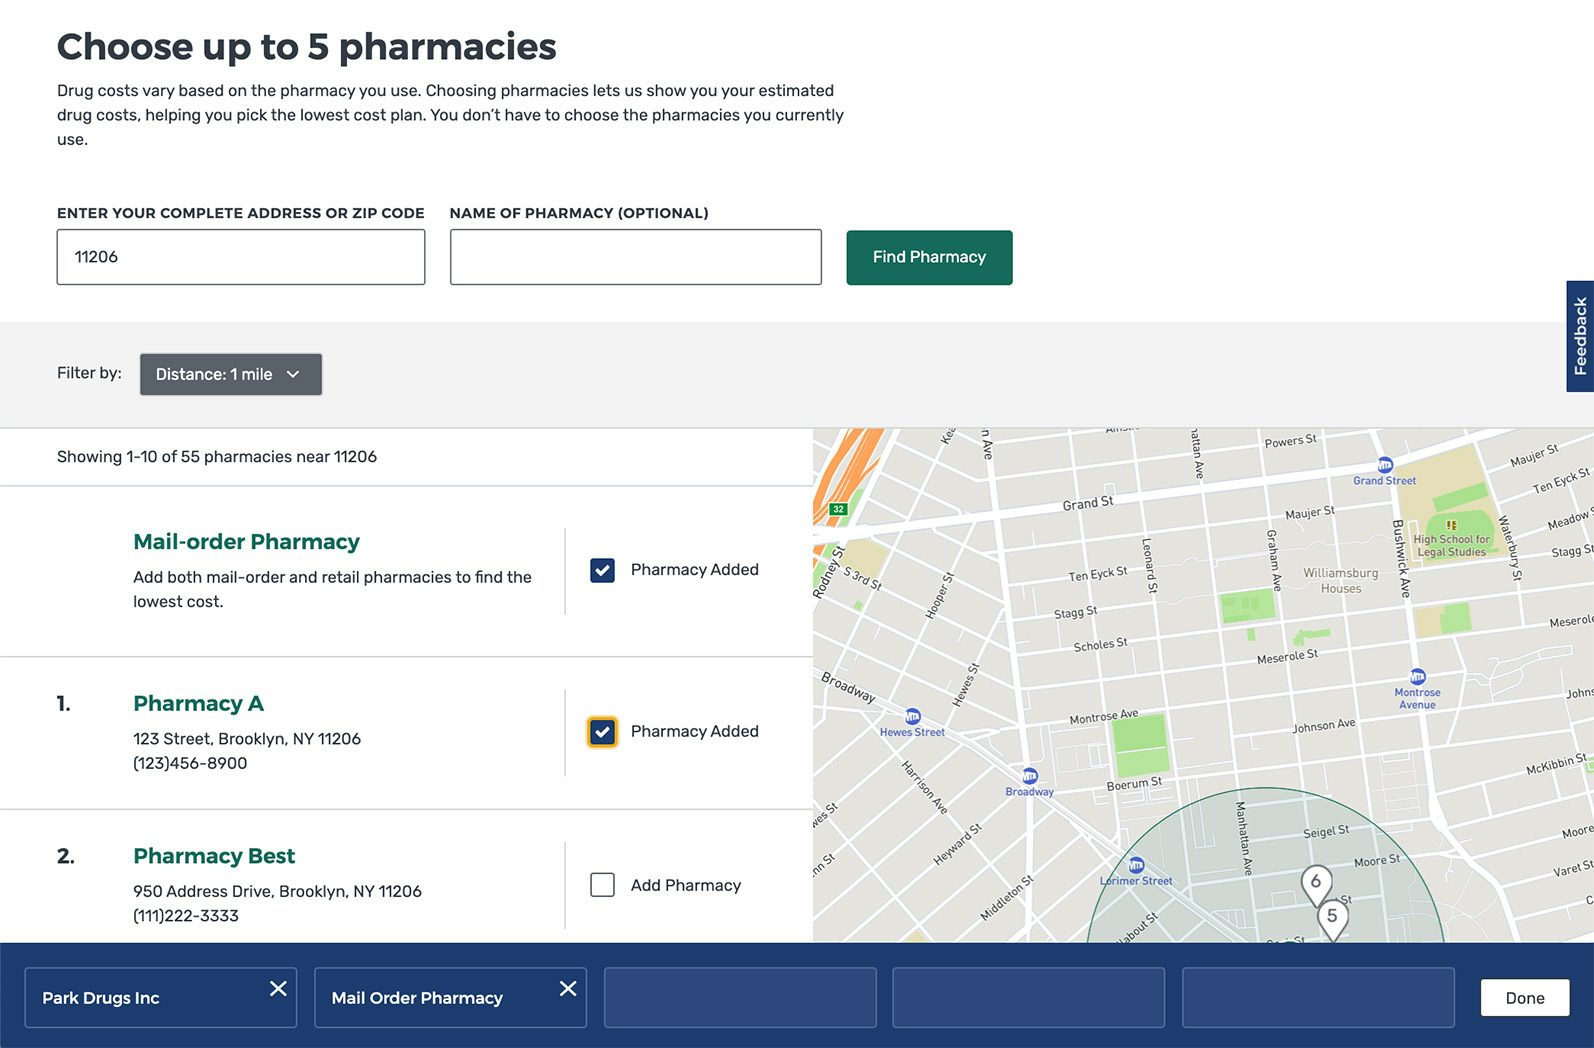Click the third empty pharmacy slot

click(x=740, y=997)
